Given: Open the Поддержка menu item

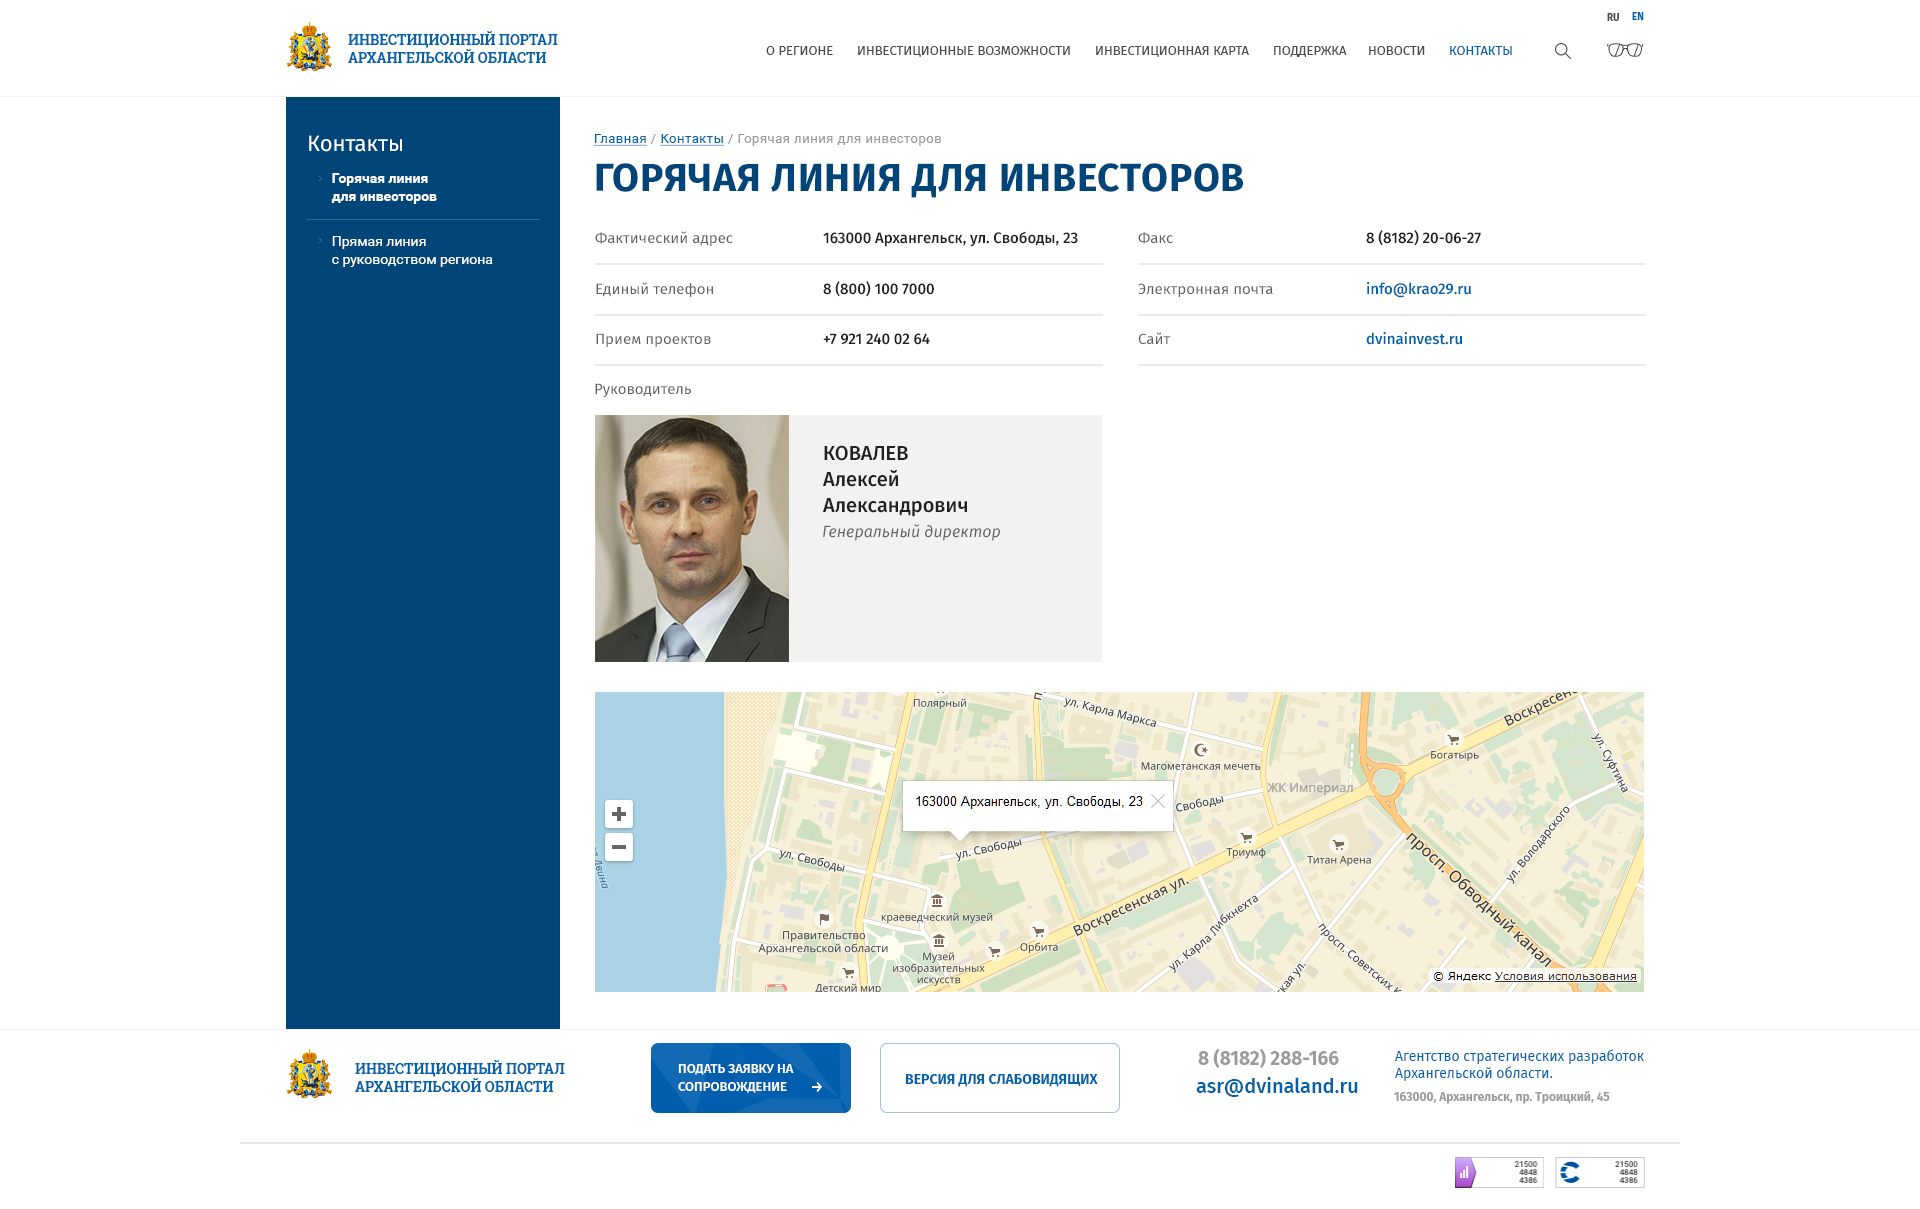Looking at the screenshot, I should [x=1309, y=51].
